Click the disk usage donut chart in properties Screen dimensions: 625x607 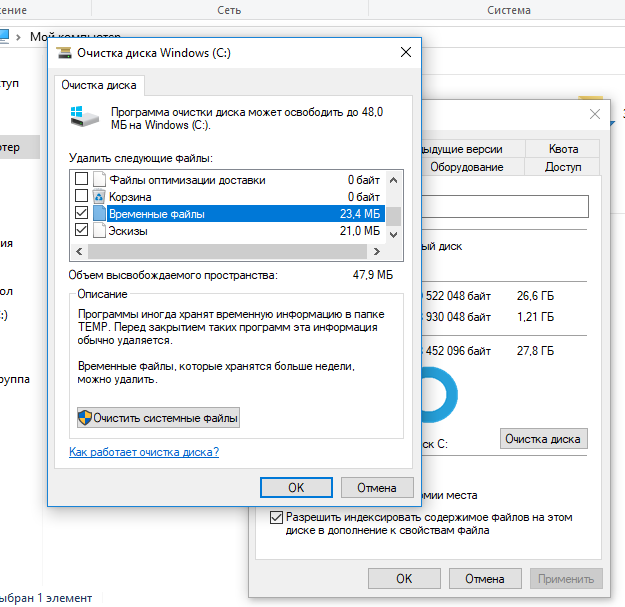(439, 395)
